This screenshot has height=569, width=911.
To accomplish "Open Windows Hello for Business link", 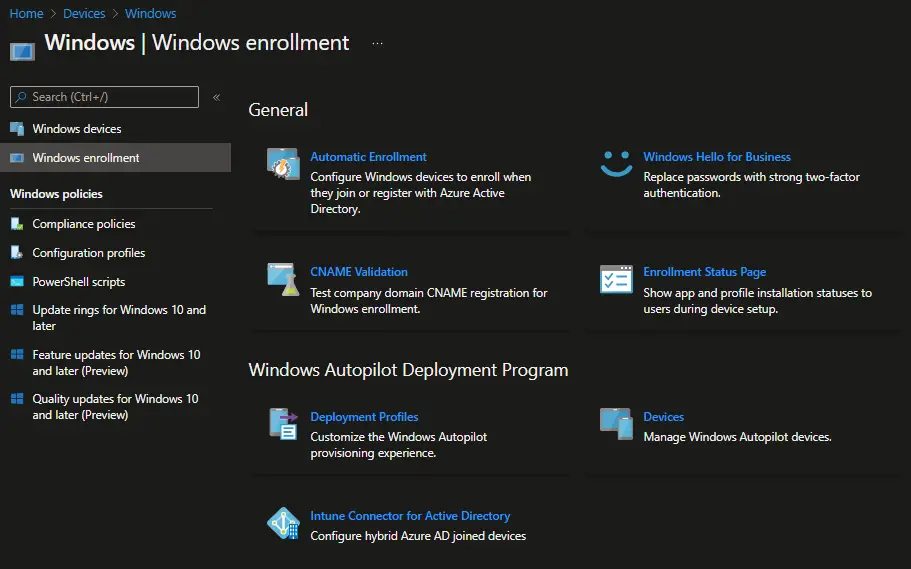I will coord(717,157).
